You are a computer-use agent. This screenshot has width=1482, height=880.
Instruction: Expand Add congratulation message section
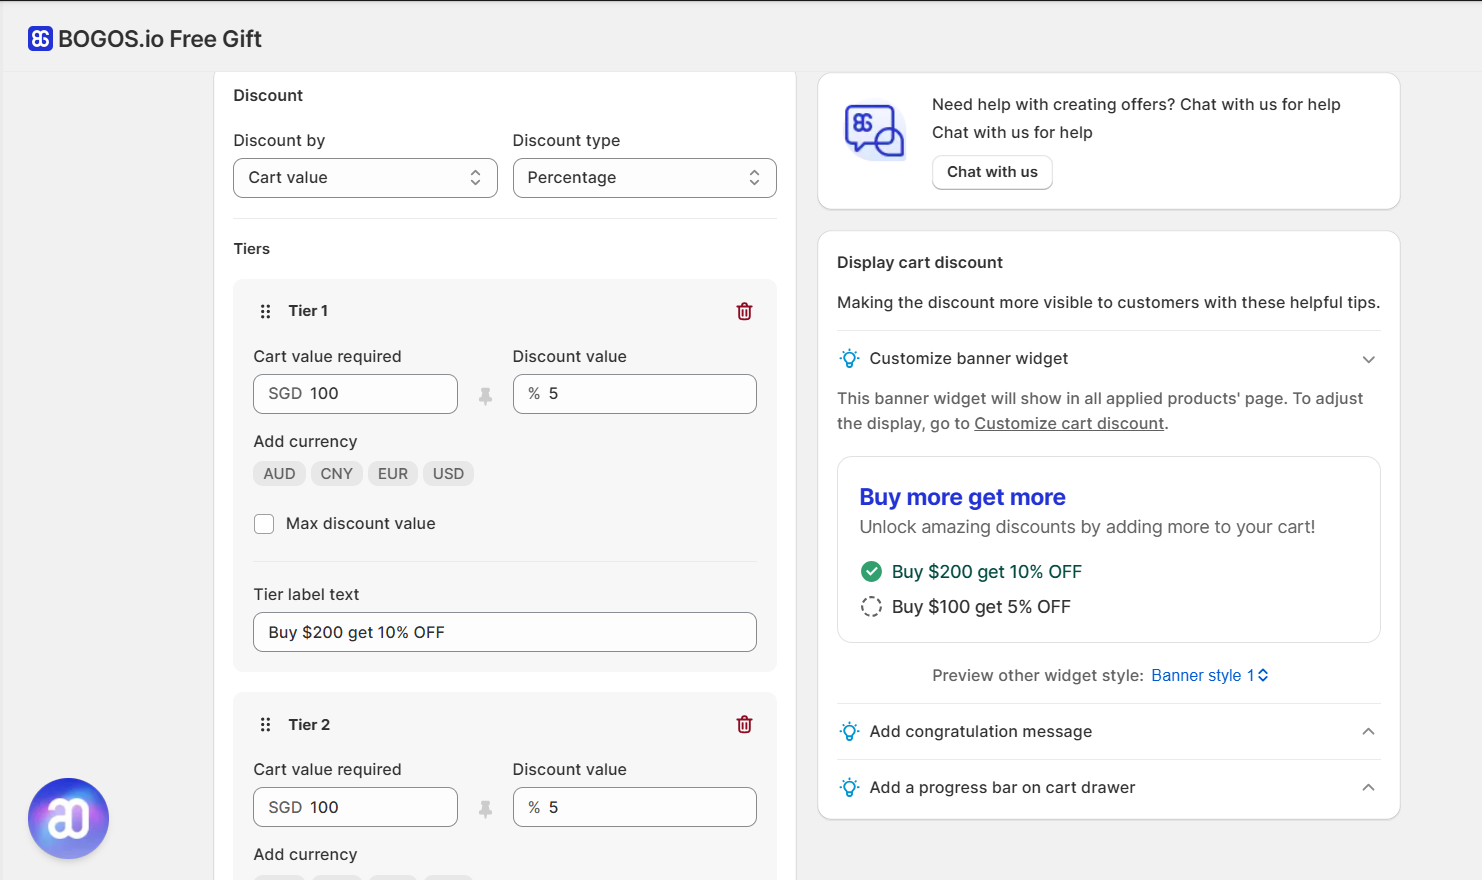1368,732
